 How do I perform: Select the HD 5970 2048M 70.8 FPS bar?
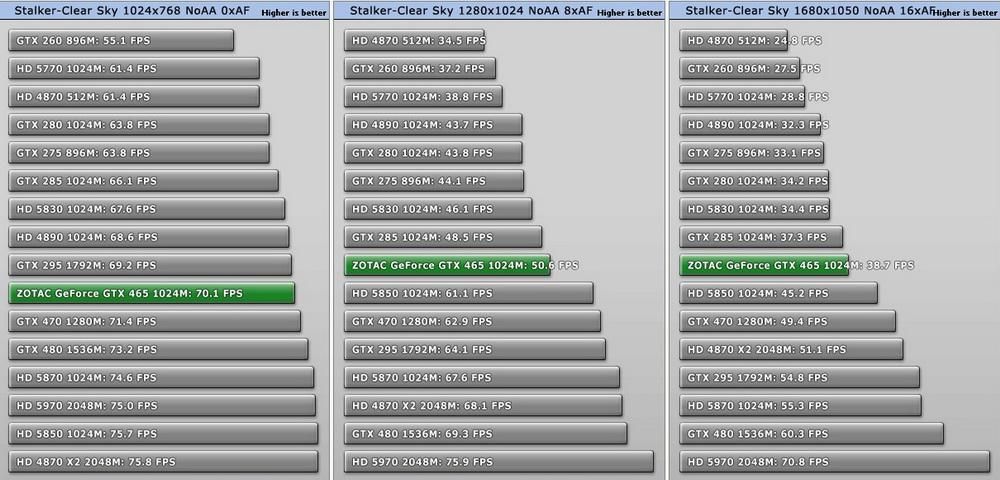tap(835, 462)
